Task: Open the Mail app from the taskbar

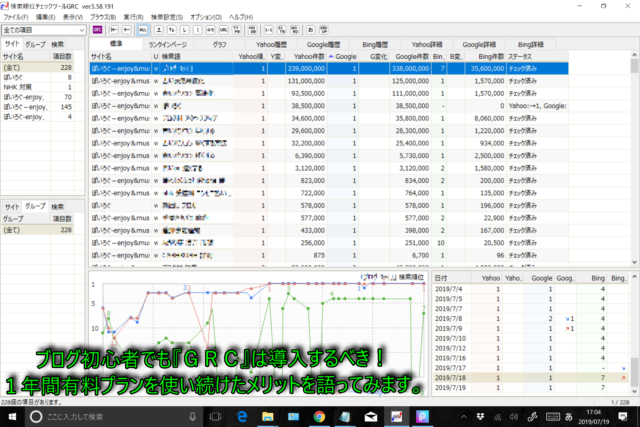Action: (x=371, y=417)
